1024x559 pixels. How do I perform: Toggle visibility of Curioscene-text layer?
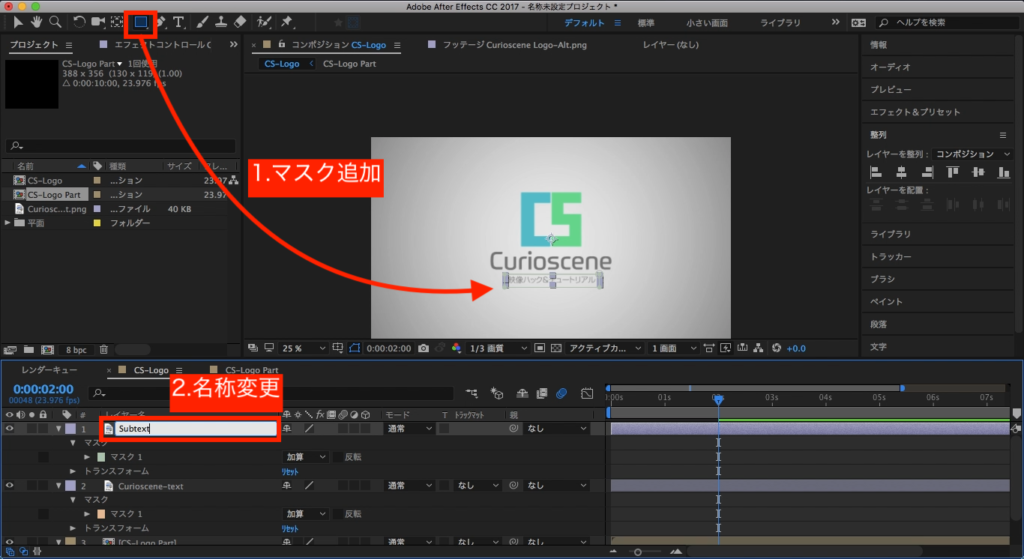[x=9, y=485]
